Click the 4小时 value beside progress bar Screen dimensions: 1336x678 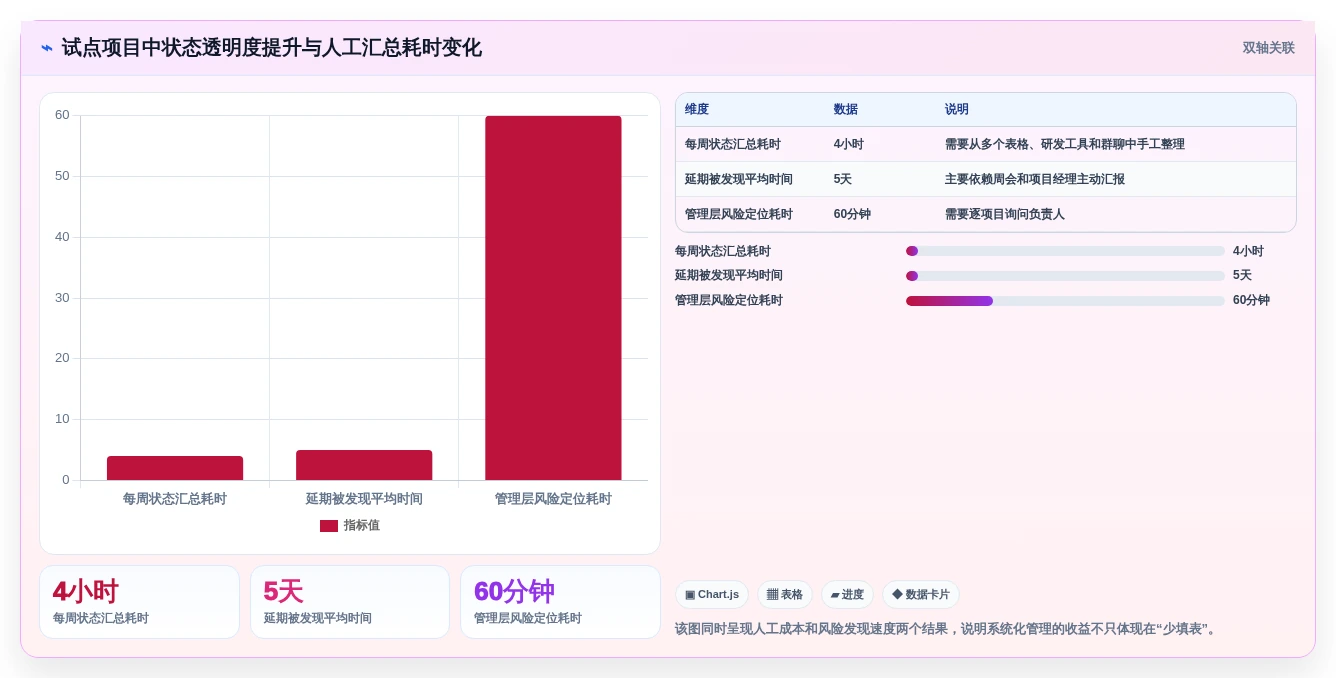[1248, 252]
